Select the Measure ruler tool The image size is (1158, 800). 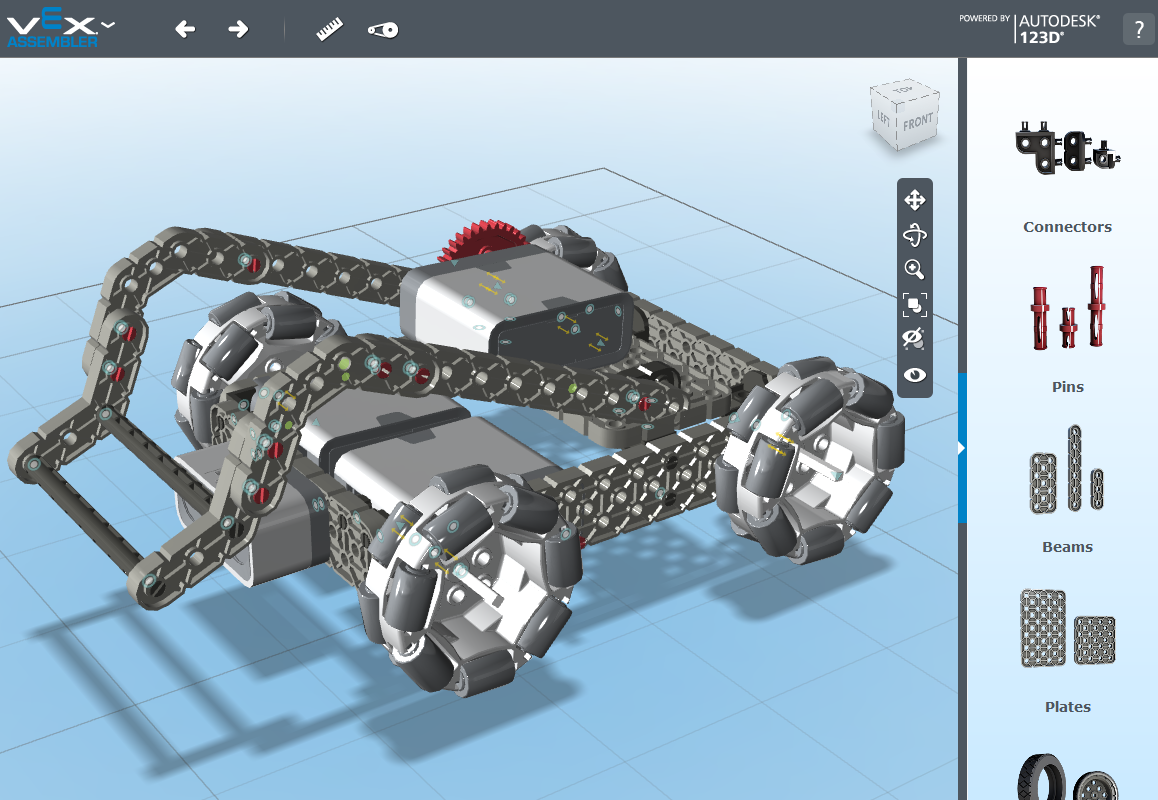coord(330,29)
